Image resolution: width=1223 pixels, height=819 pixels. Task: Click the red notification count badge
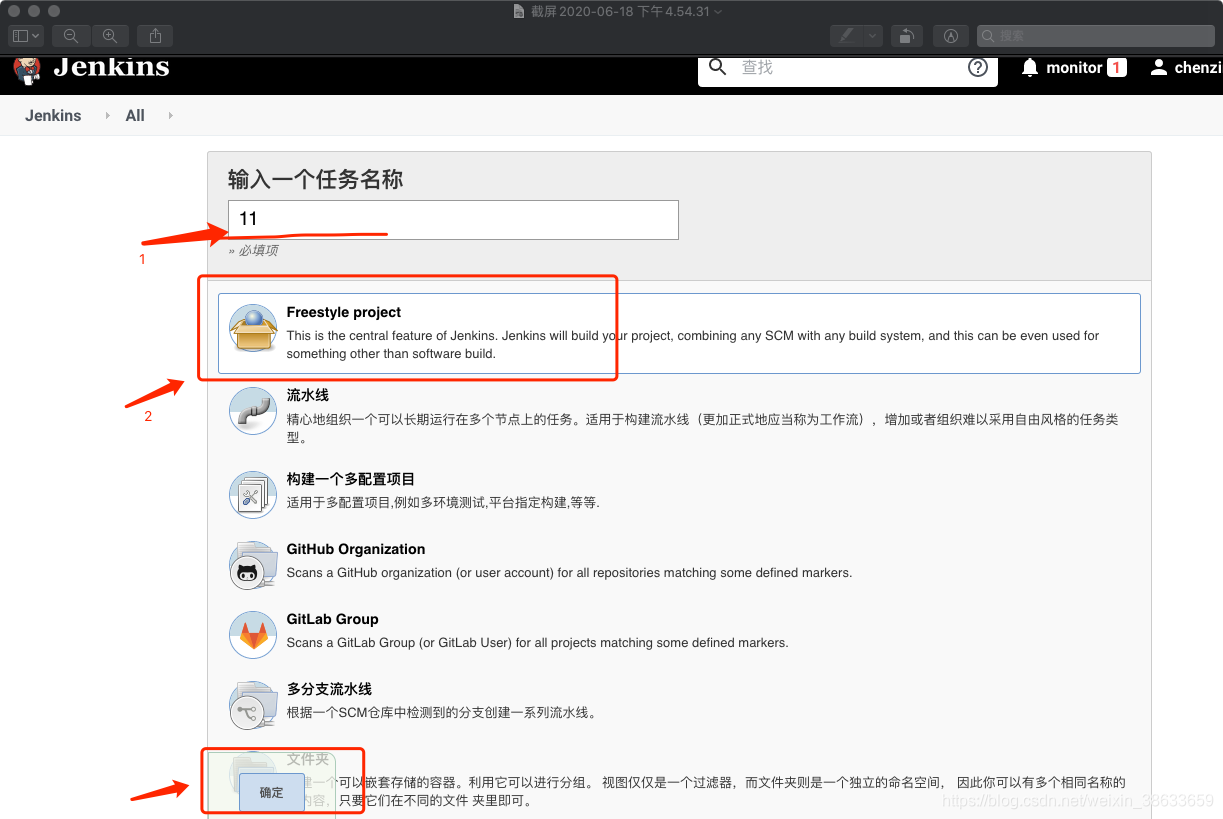(1117, 68)
